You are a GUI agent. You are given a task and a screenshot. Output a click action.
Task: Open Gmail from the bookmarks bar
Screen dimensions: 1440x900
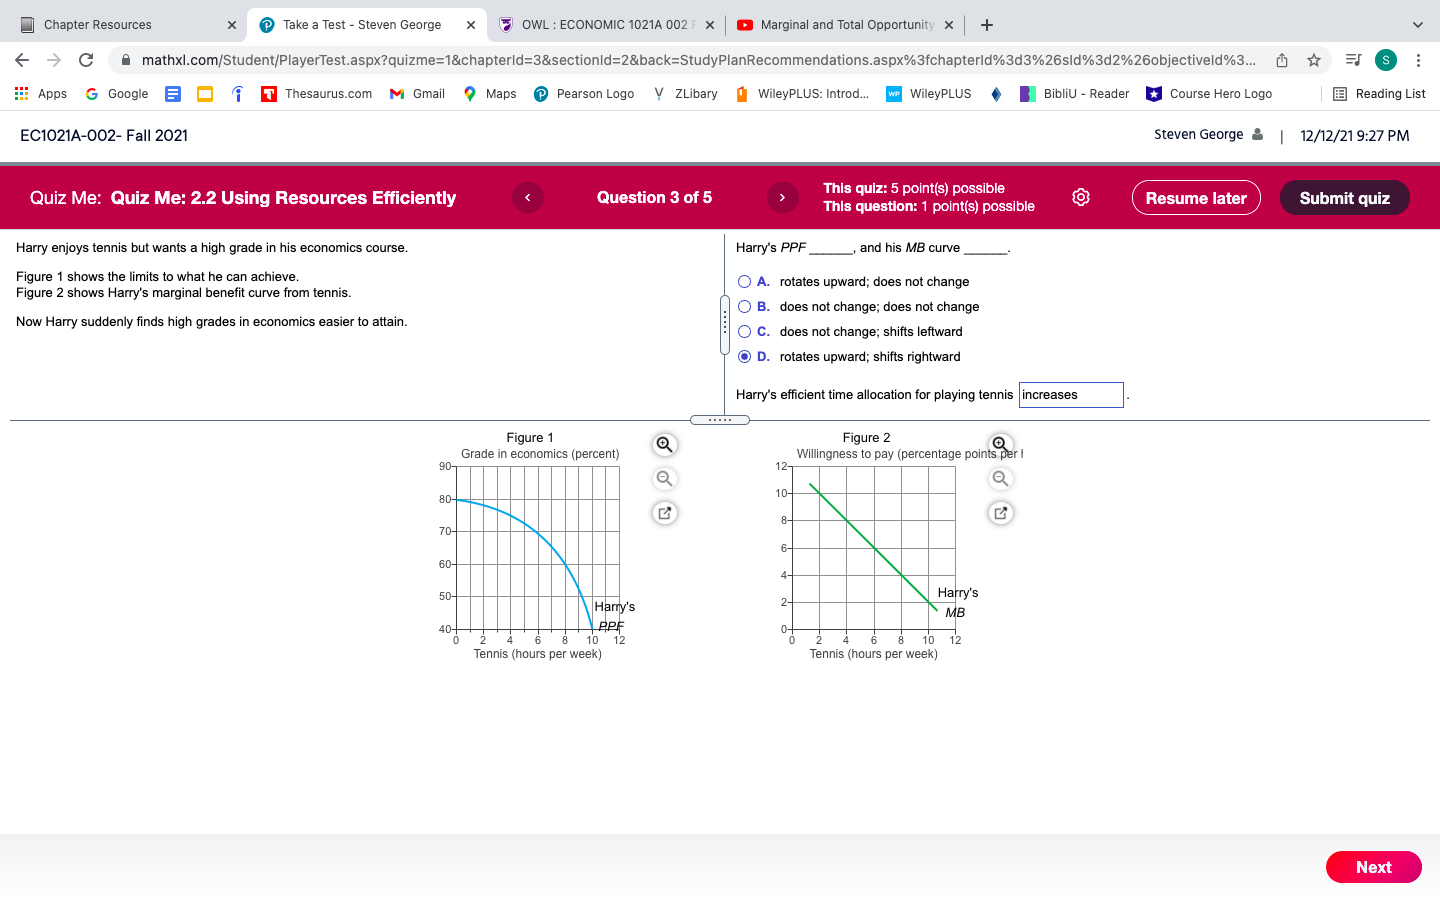tap(417, 93)
